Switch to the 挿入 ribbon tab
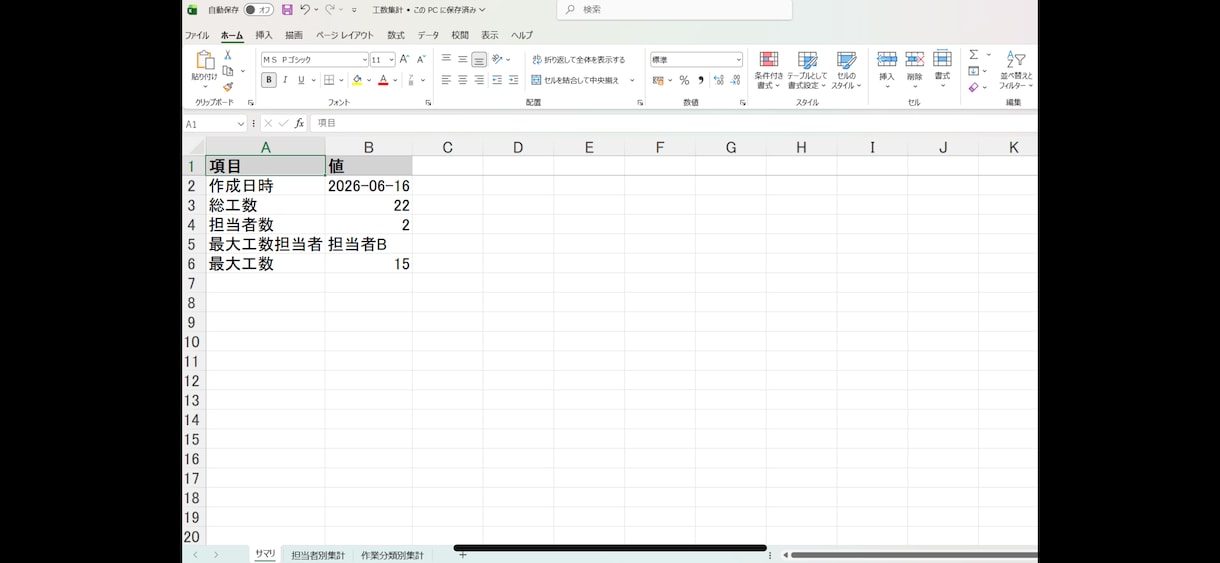The width and height of the screenshot is (1220, 563). [x=264, y=35]
